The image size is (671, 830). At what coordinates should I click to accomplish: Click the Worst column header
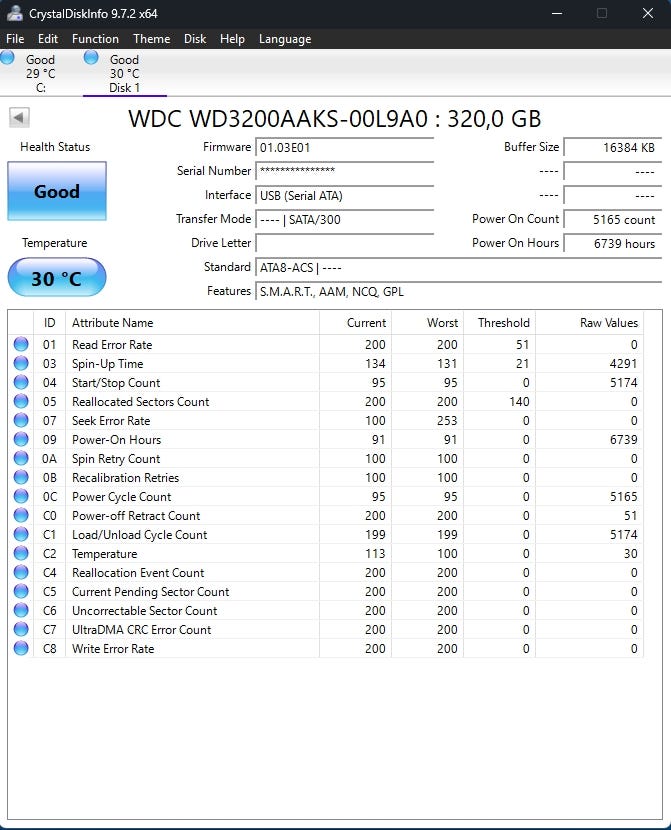pyautogui.click(x=428, y=323)
